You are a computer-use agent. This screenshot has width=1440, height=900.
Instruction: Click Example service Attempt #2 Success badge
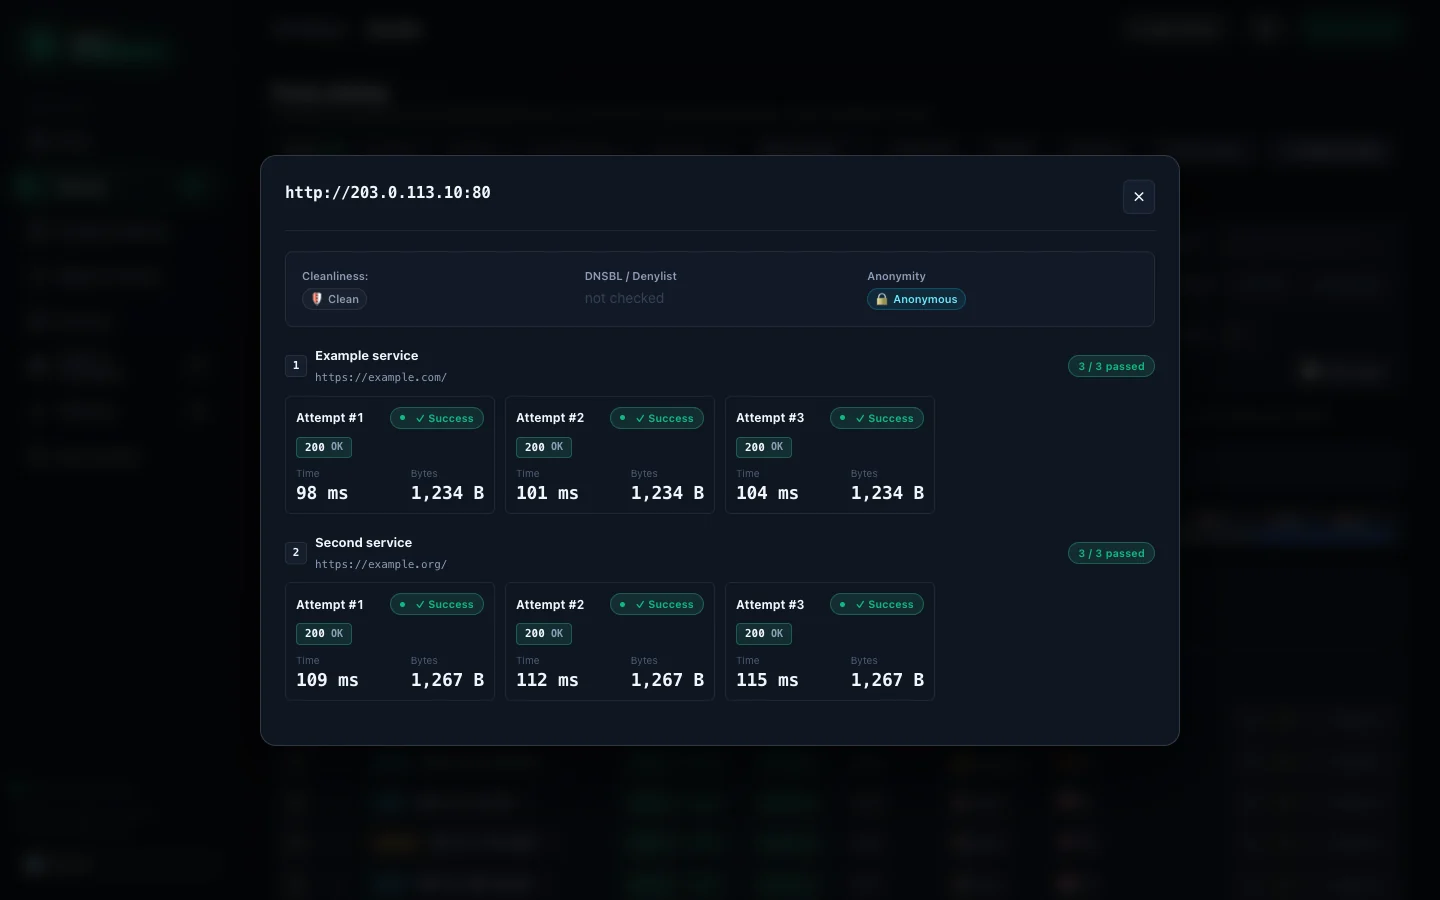[x=657, y=418]
